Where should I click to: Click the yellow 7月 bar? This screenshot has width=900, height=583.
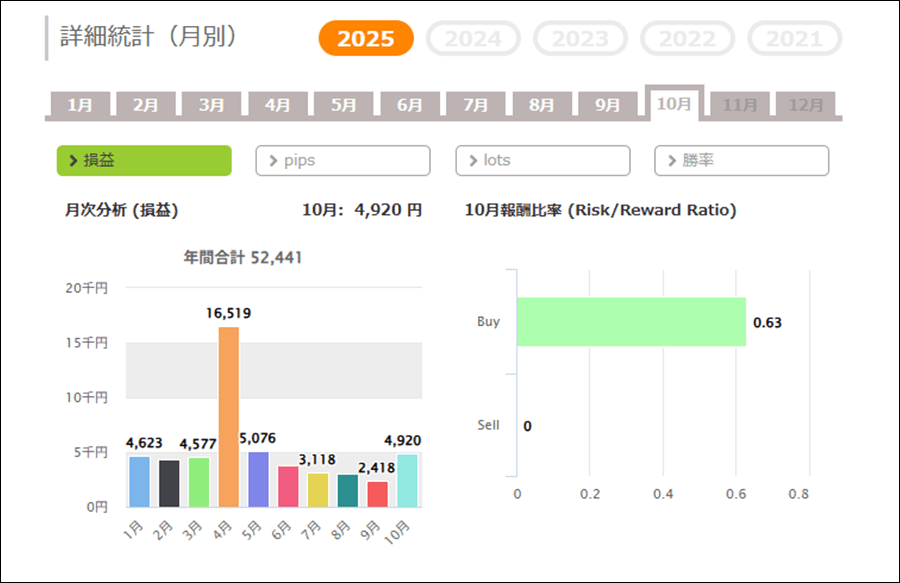(318, 490)
